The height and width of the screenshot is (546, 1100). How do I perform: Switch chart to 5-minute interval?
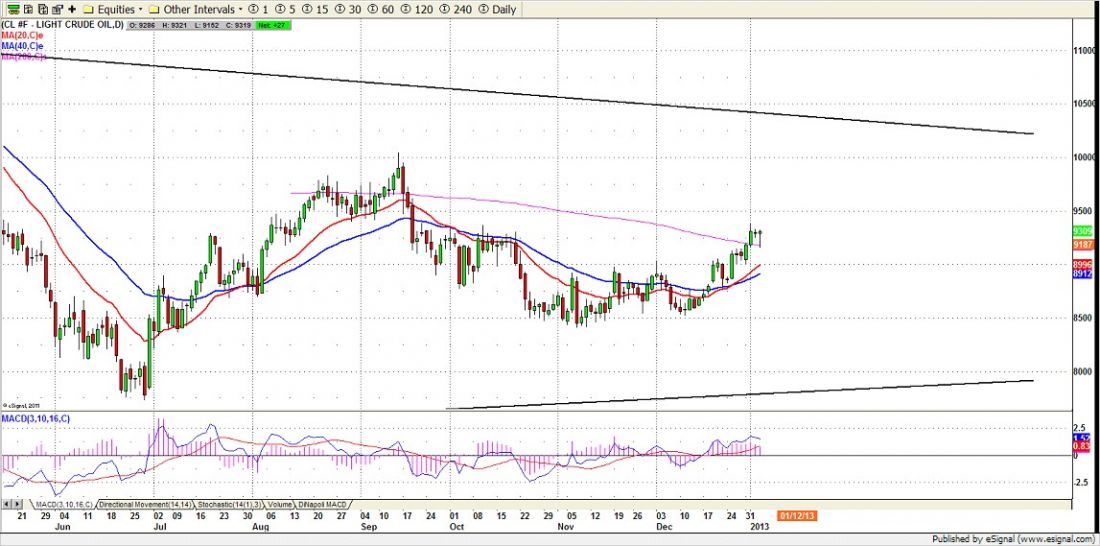(290, 9)
